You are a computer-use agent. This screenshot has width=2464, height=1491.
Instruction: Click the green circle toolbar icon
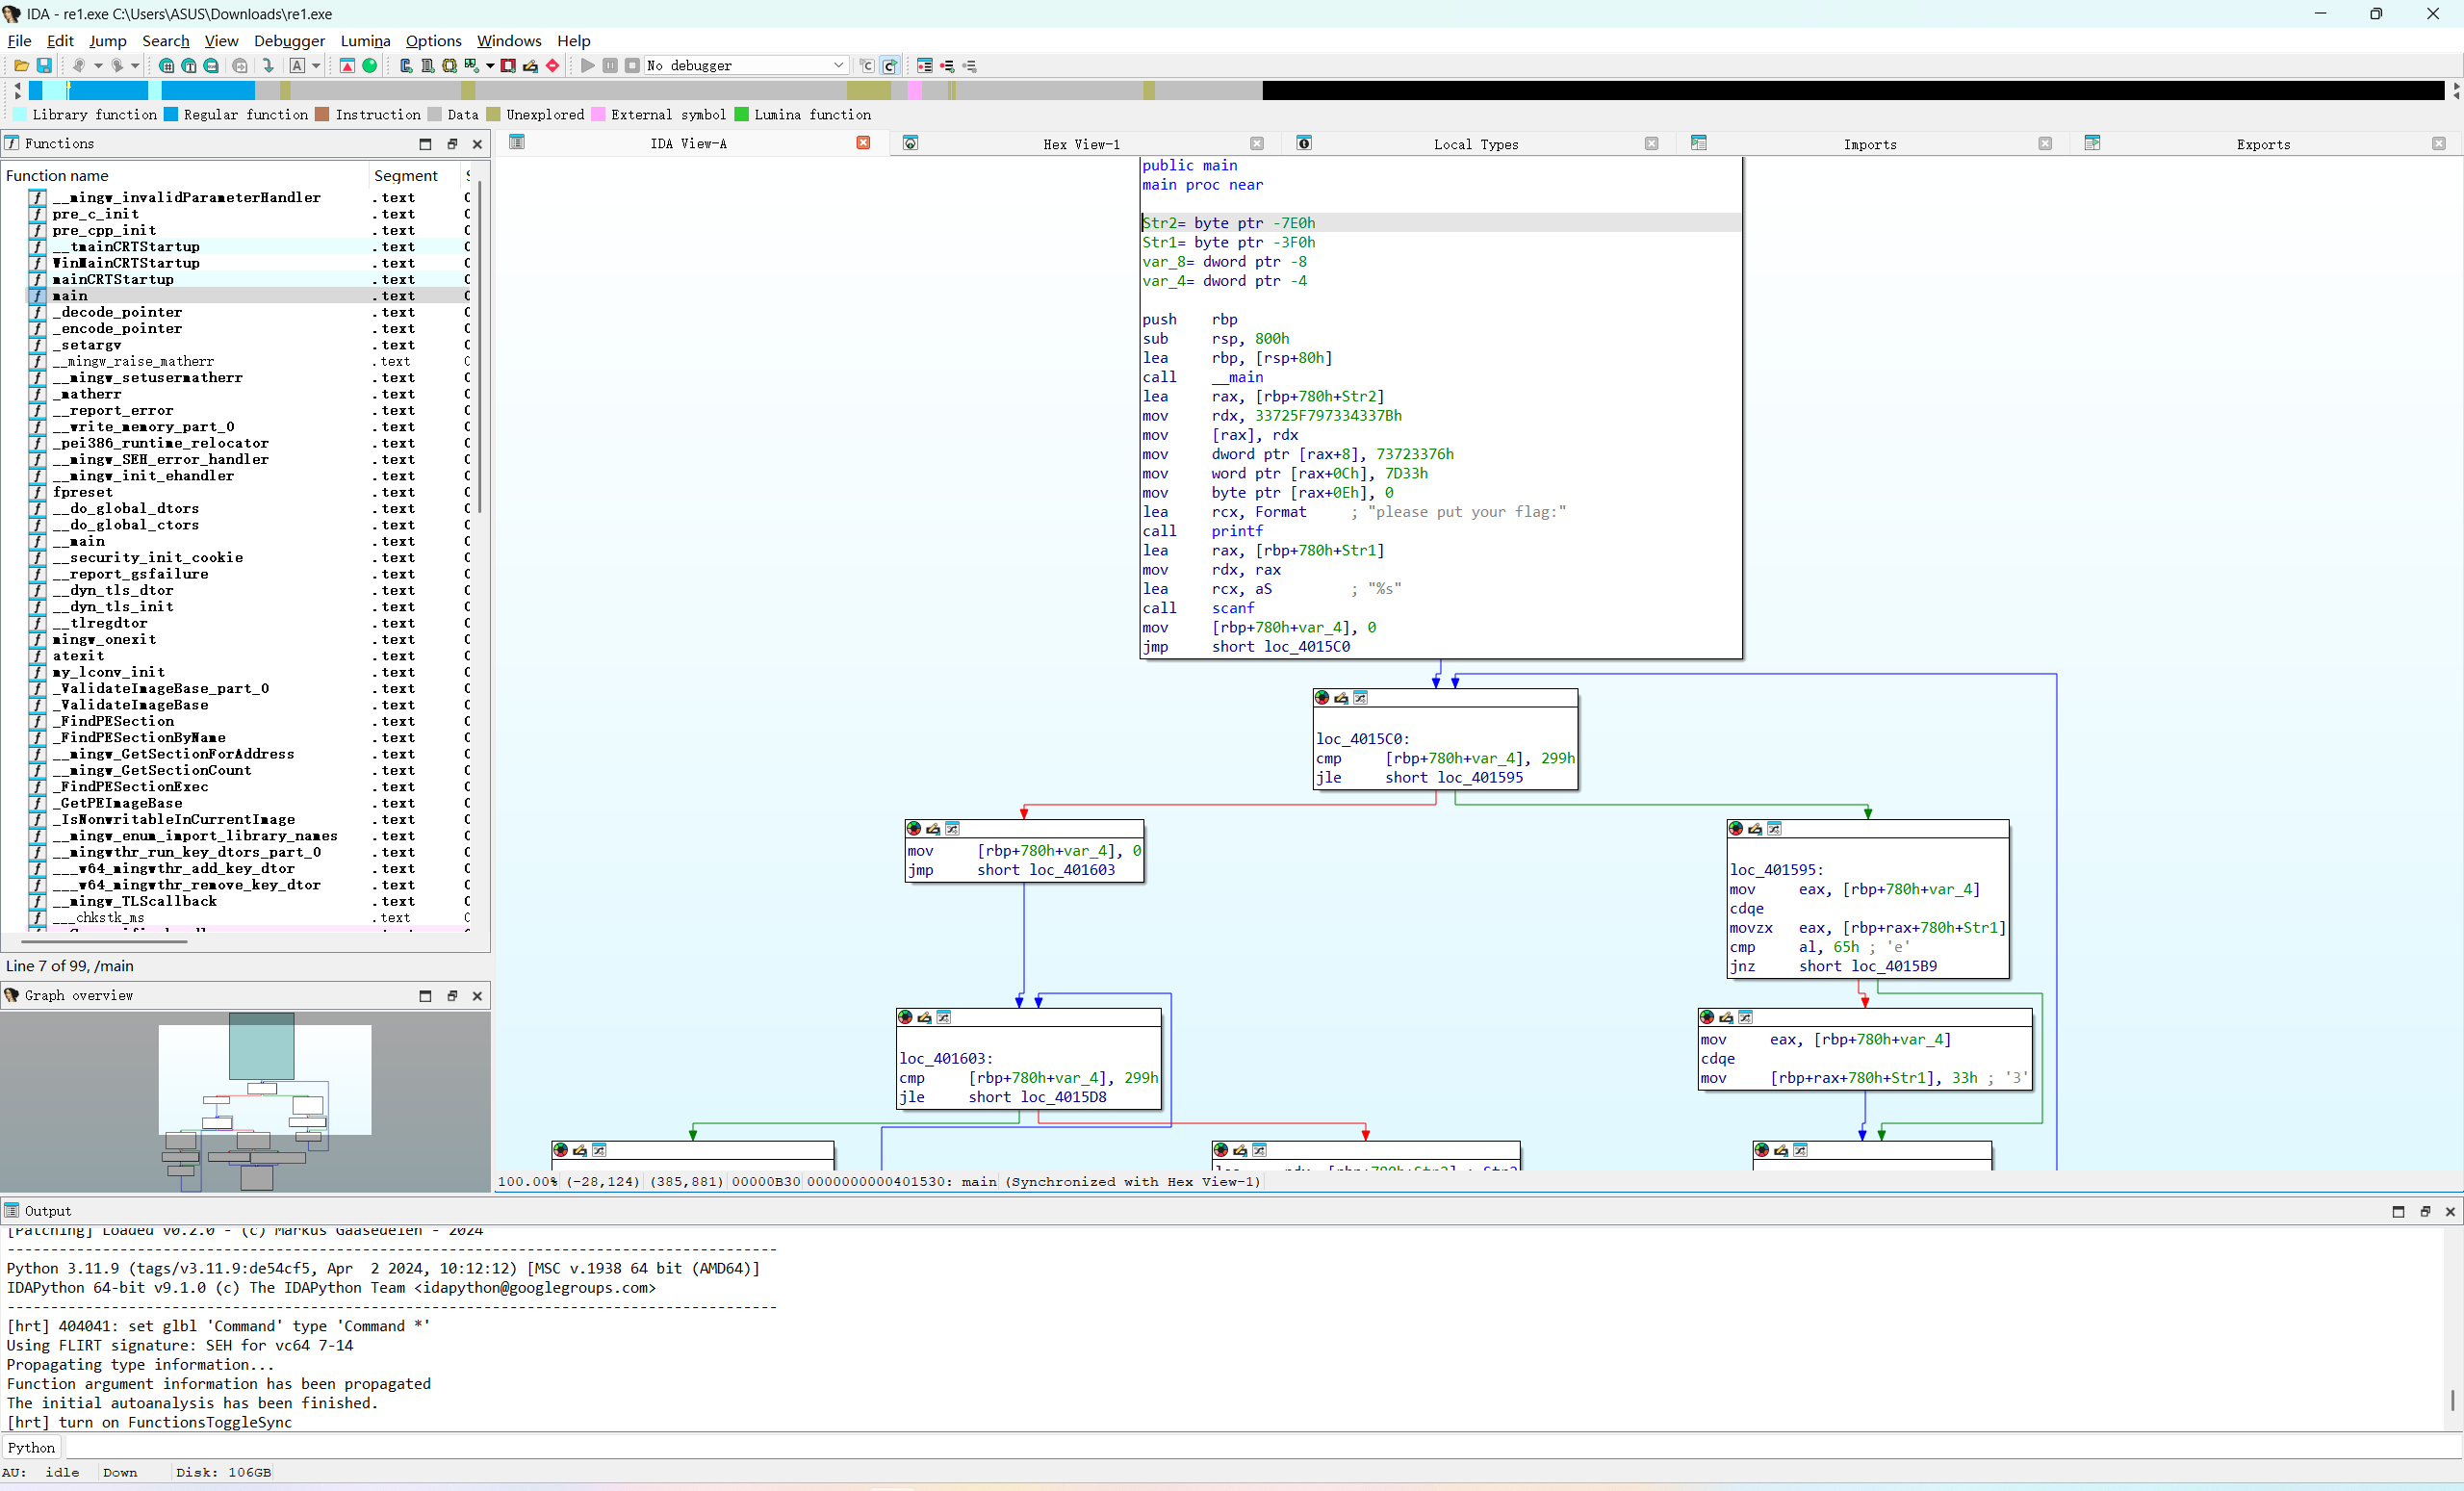point(369,65)
